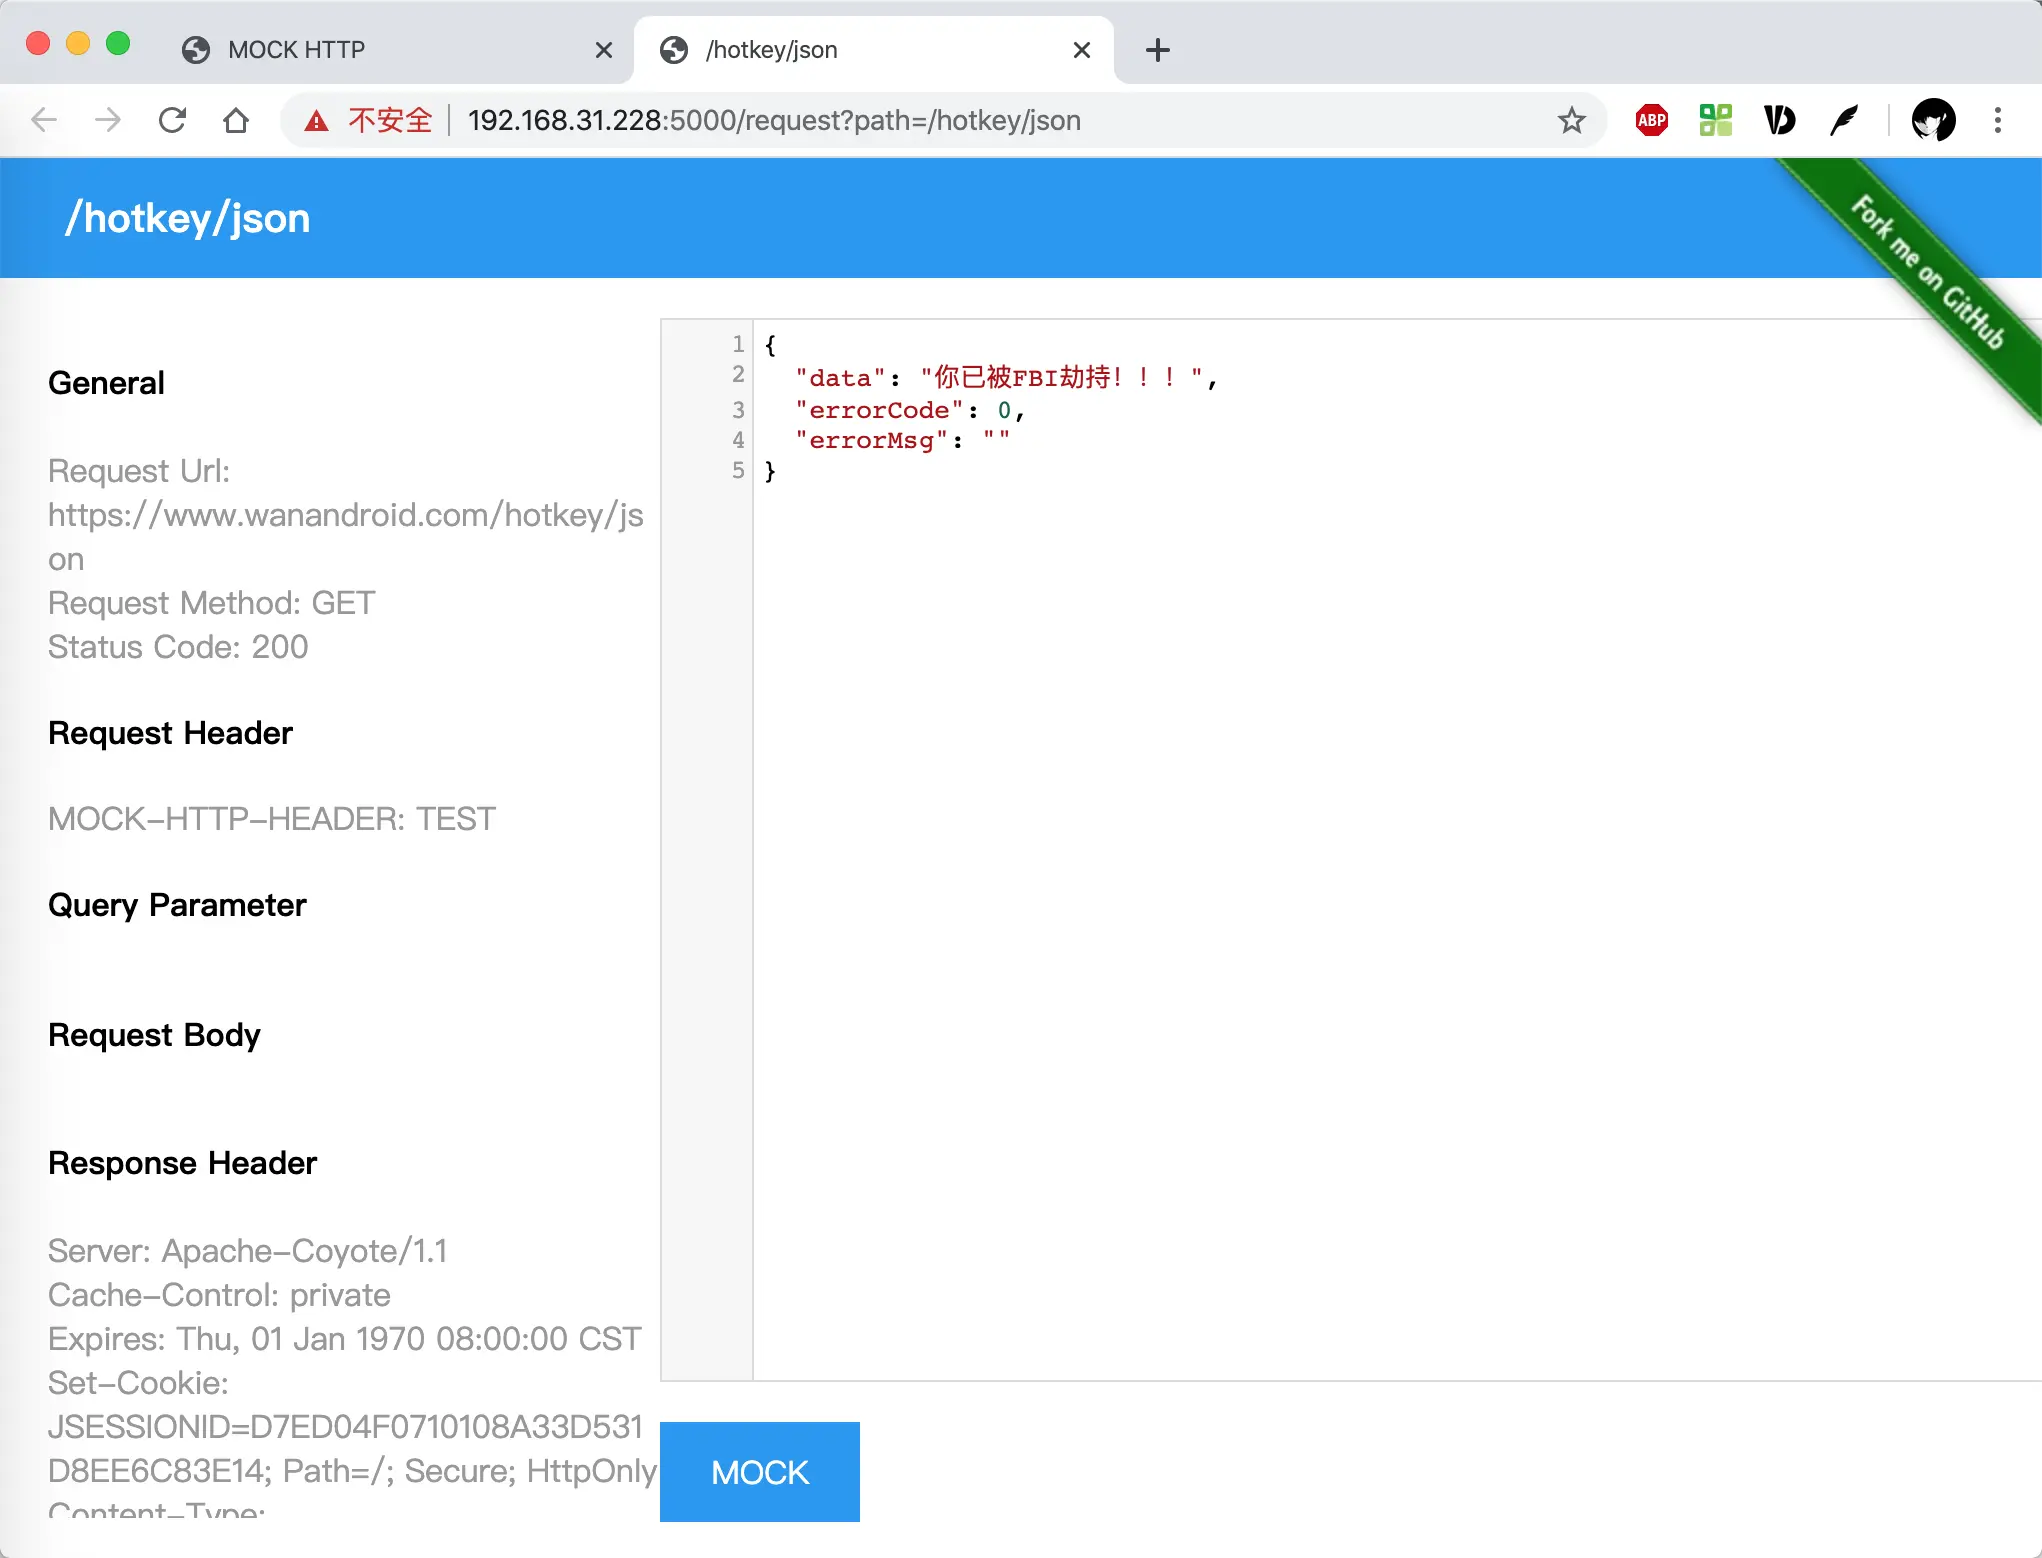Viewport: 2042px width, 1558px height.
Task: Open the GitHub cat profile avatar
Action: pos(1932,121)
